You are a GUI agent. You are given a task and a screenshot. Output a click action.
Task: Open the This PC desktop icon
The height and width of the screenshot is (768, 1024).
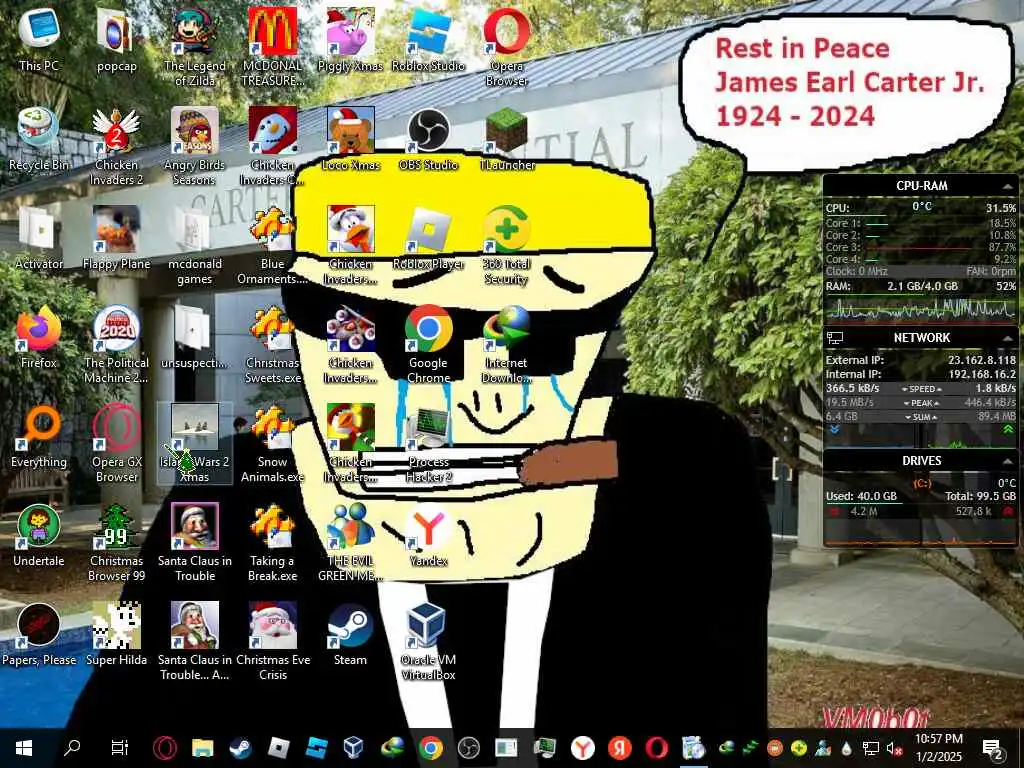[39, 39]
